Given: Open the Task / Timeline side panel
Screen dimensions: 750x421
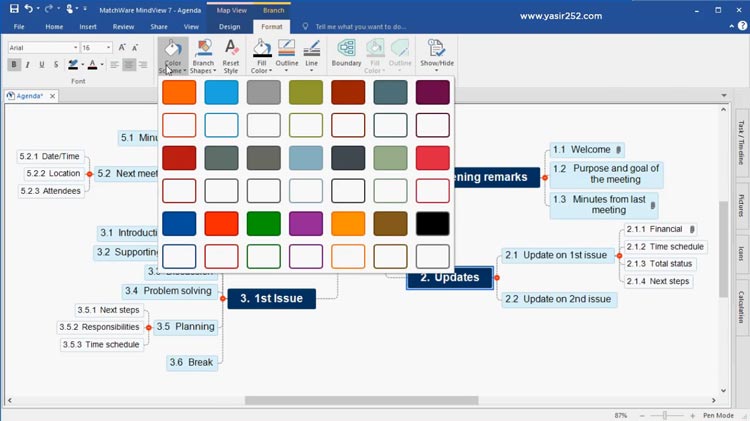Looking at the screenshot, I should coord(741,142).
